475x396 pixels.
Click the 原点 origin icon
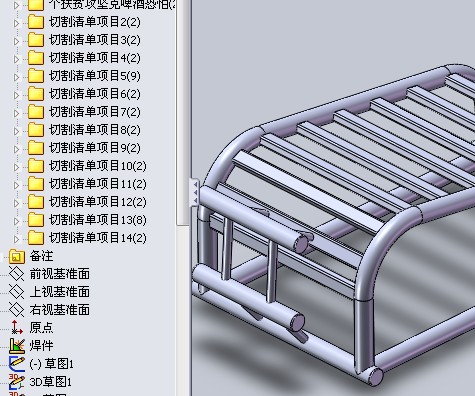click(x=16, y=328)
